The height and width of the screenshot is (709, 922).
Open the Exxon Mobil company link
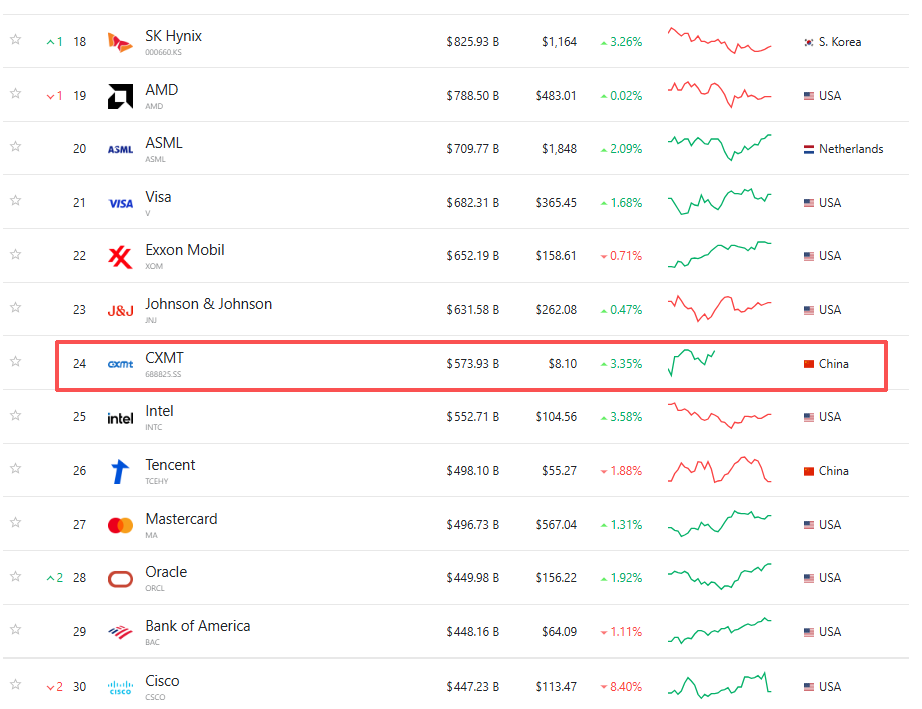point(185,250)
